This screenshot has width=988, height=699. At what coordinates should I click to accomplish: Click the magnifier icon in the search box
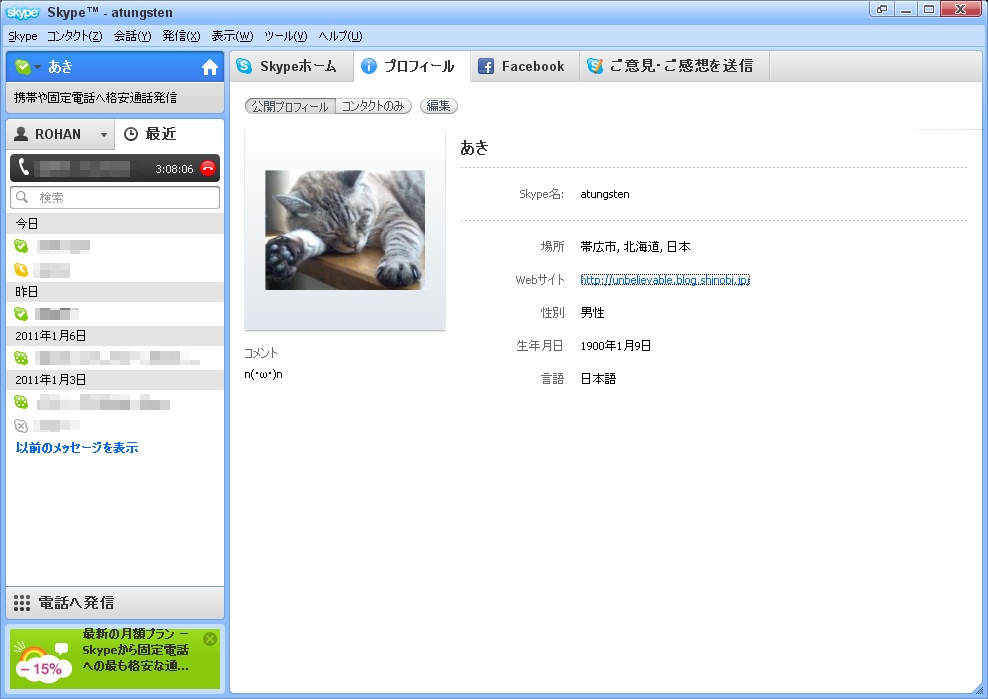[x=22, y=197]
